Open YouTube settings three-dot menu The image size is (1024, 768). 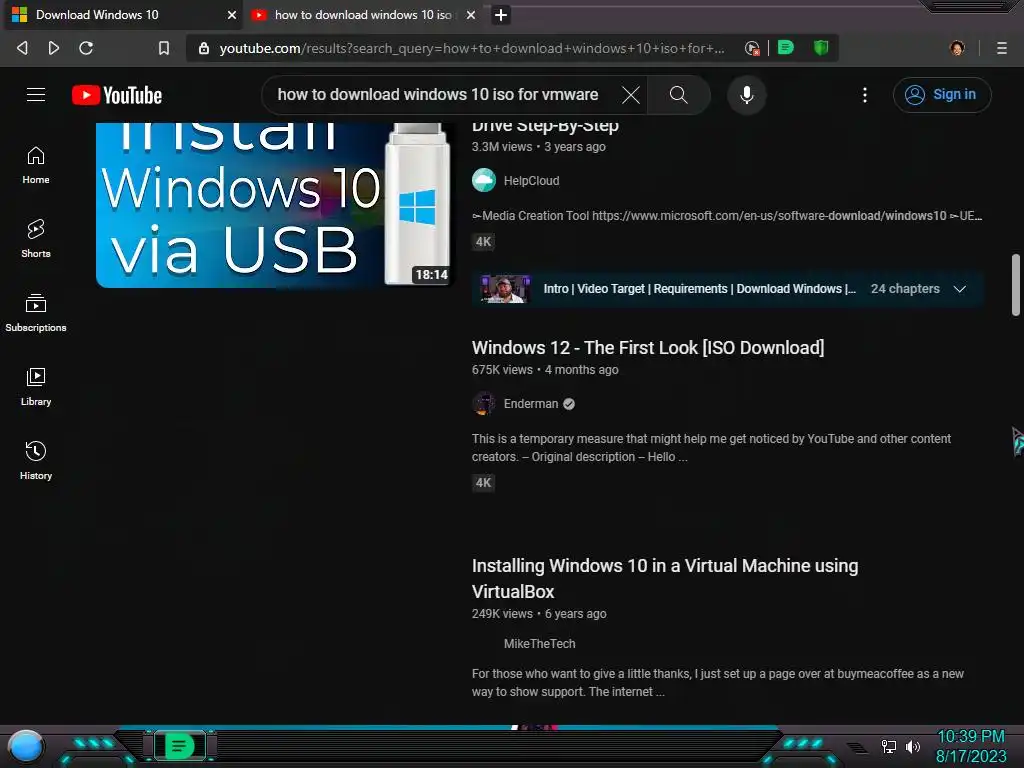pyautogui.click(x=865, y=95)
